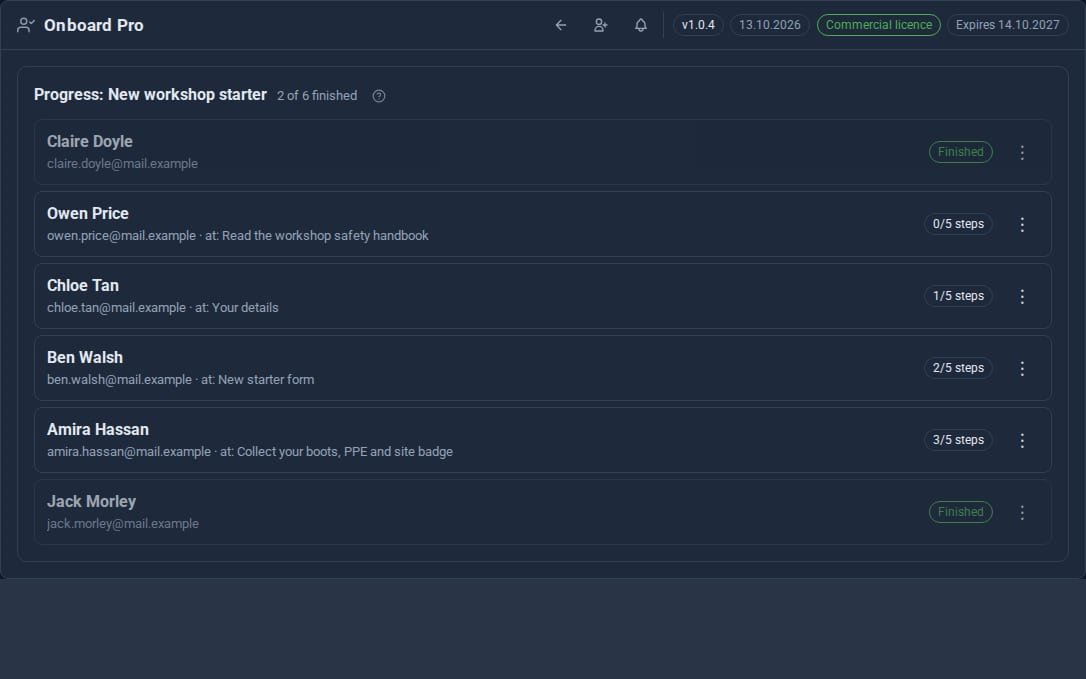Click the back arrow icon in header

[x=561, y=25]
